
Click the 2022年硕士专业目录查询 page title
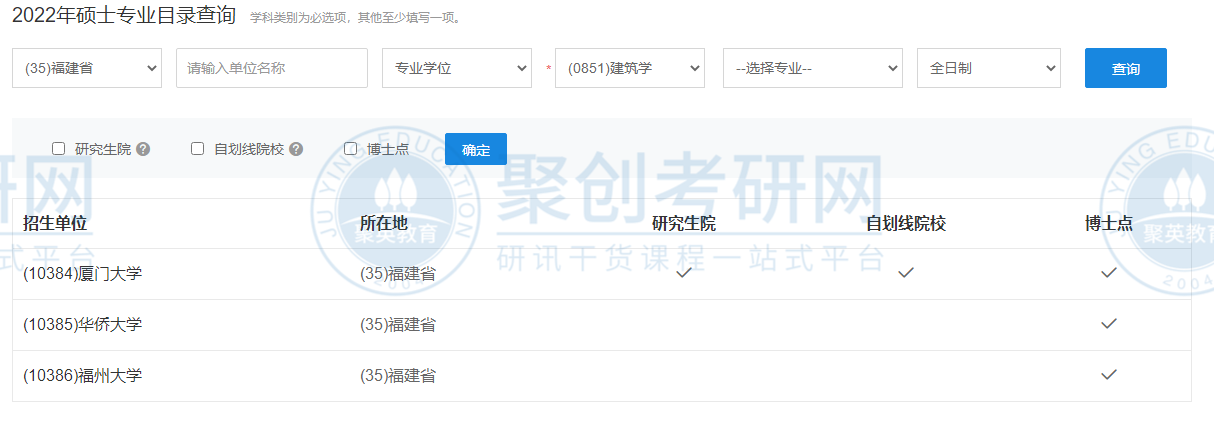124,14
